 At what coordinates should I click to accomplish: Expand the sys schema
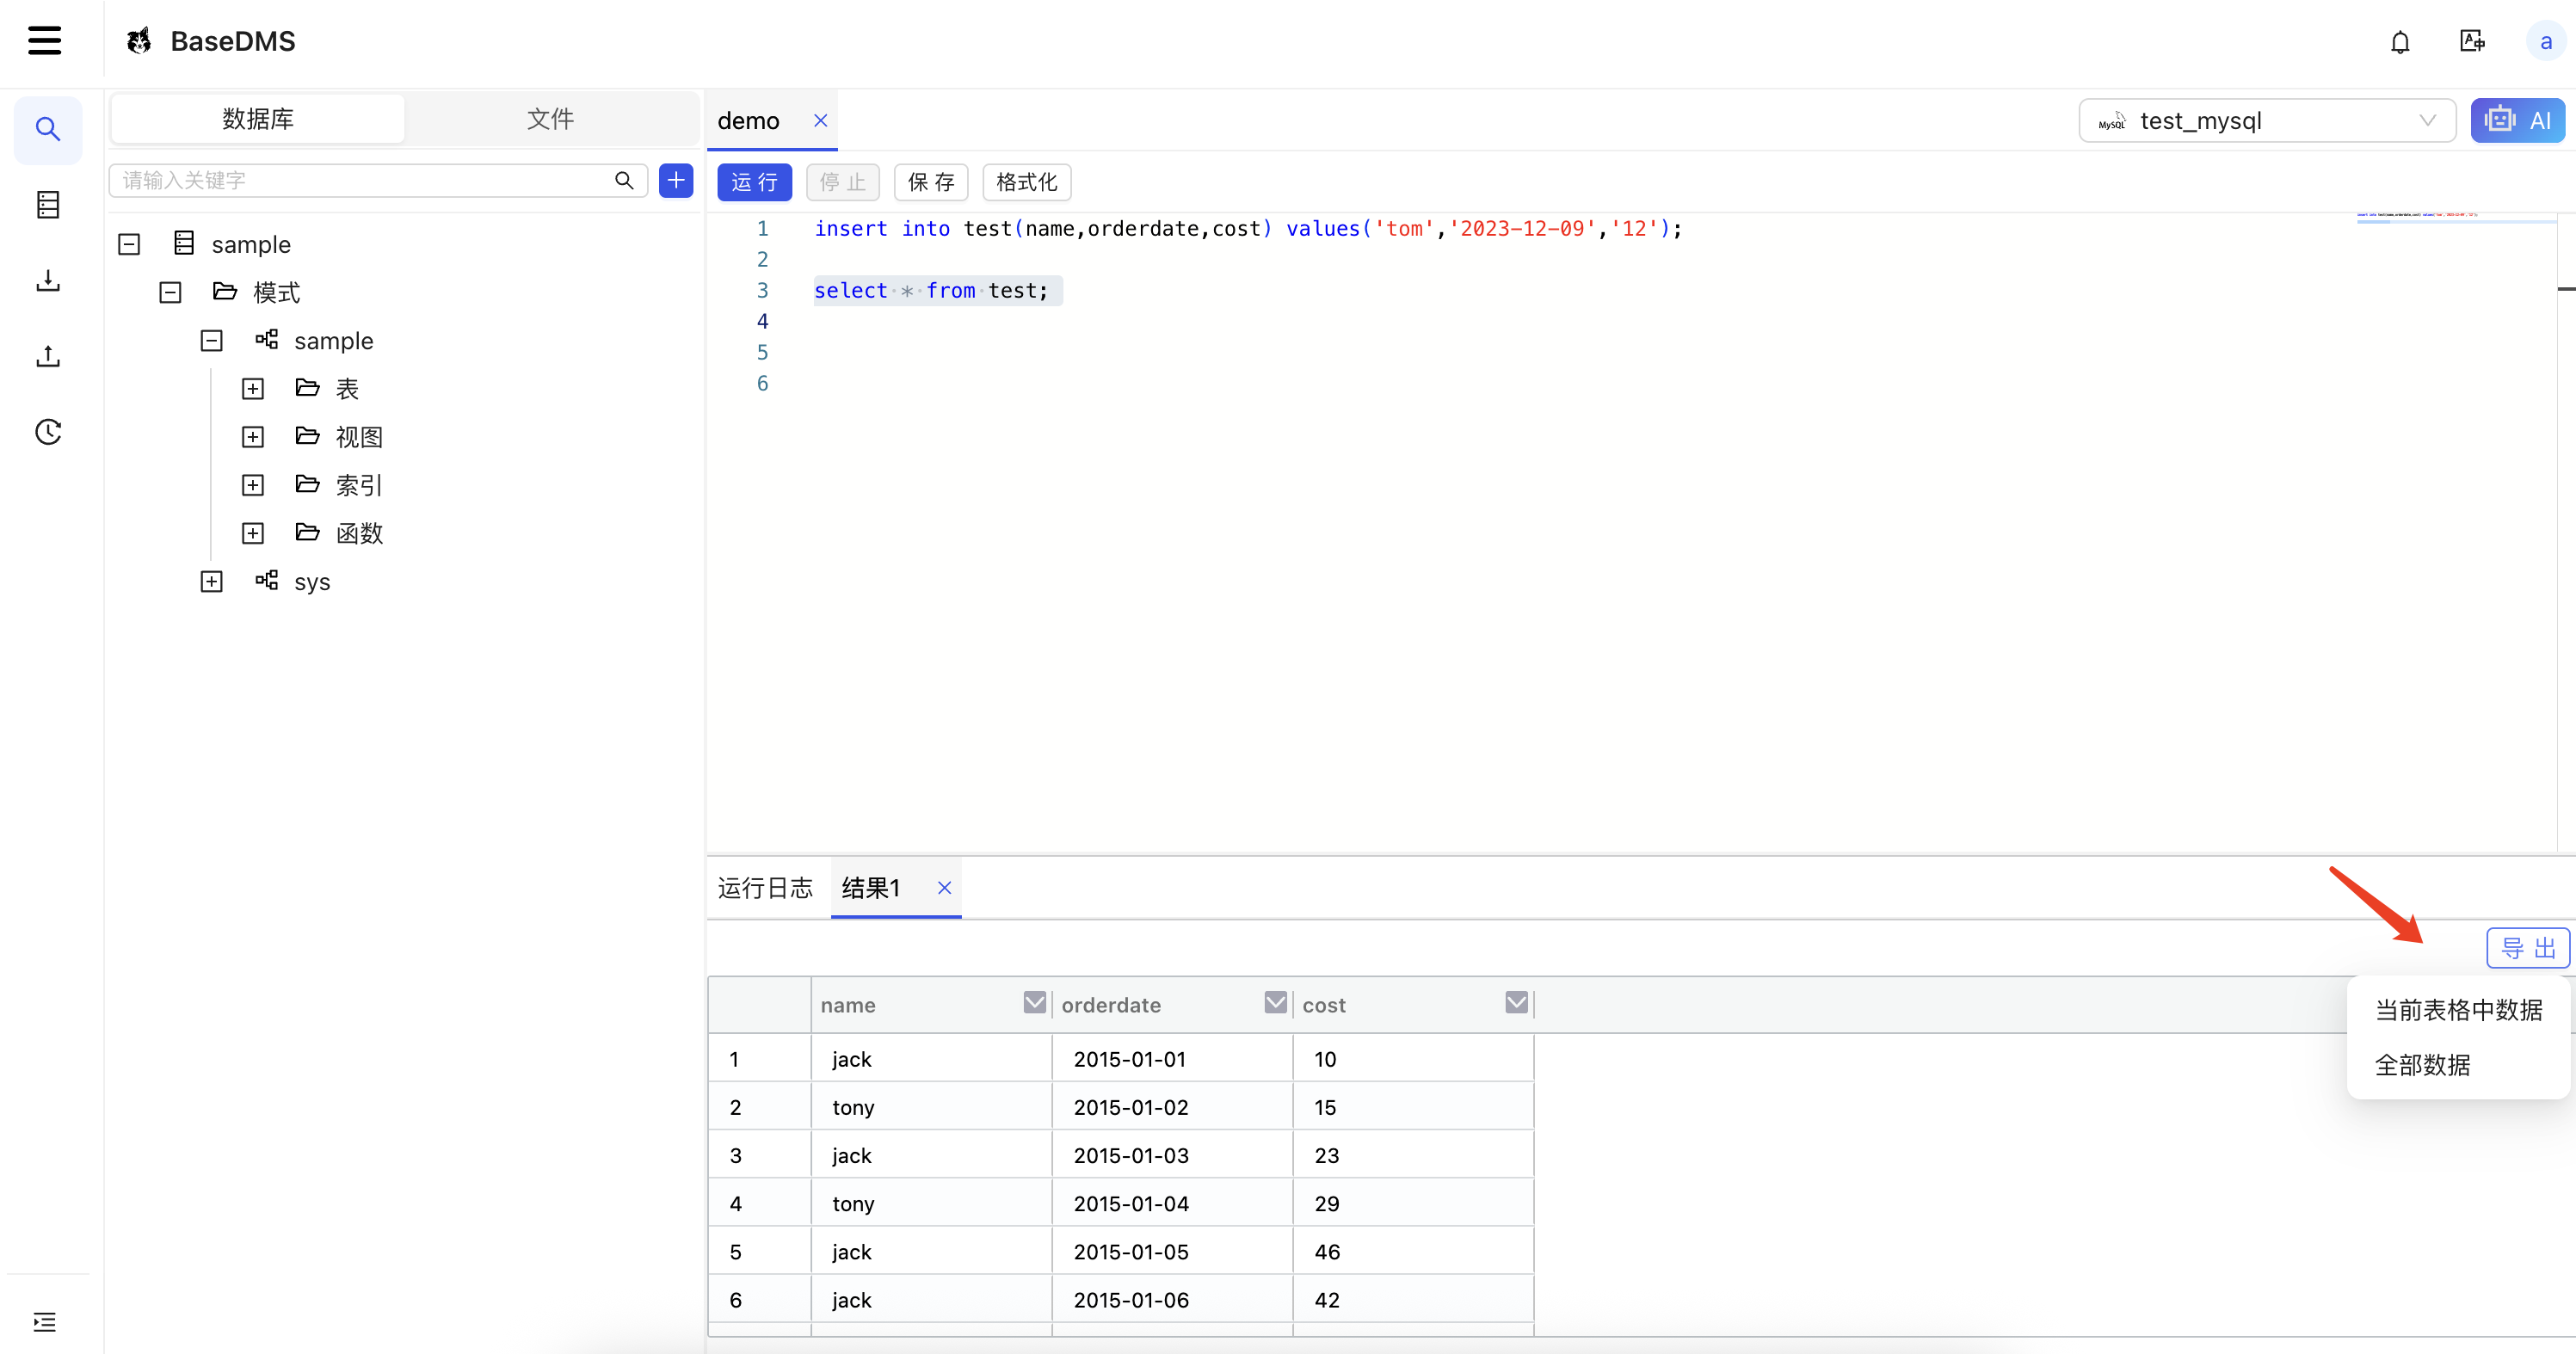point(211,581)
